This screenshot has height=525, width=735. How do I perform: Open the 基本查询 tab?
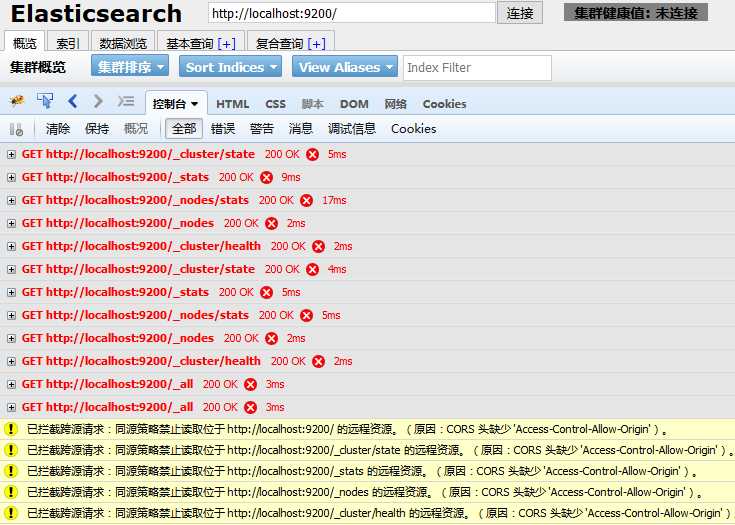pos(200,43)
